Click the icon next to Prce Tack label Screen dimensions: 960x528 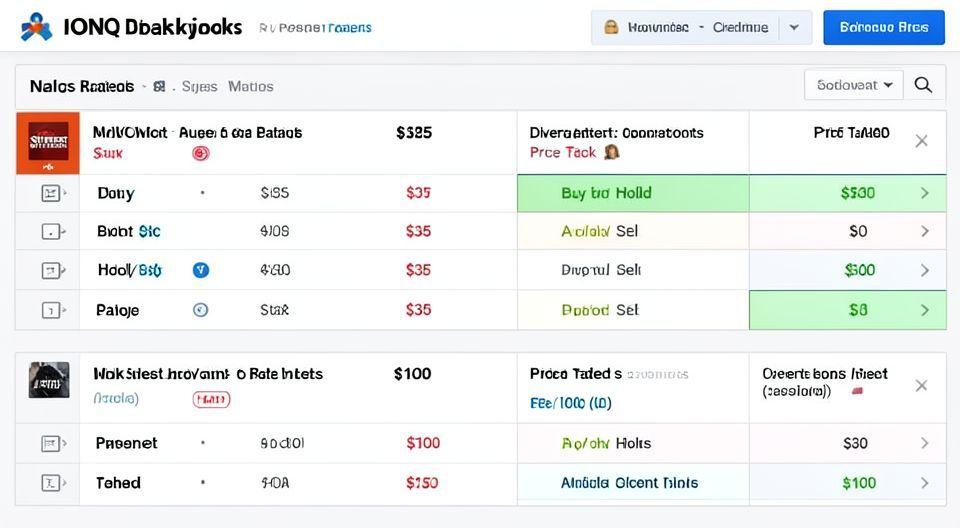[612, 152]
